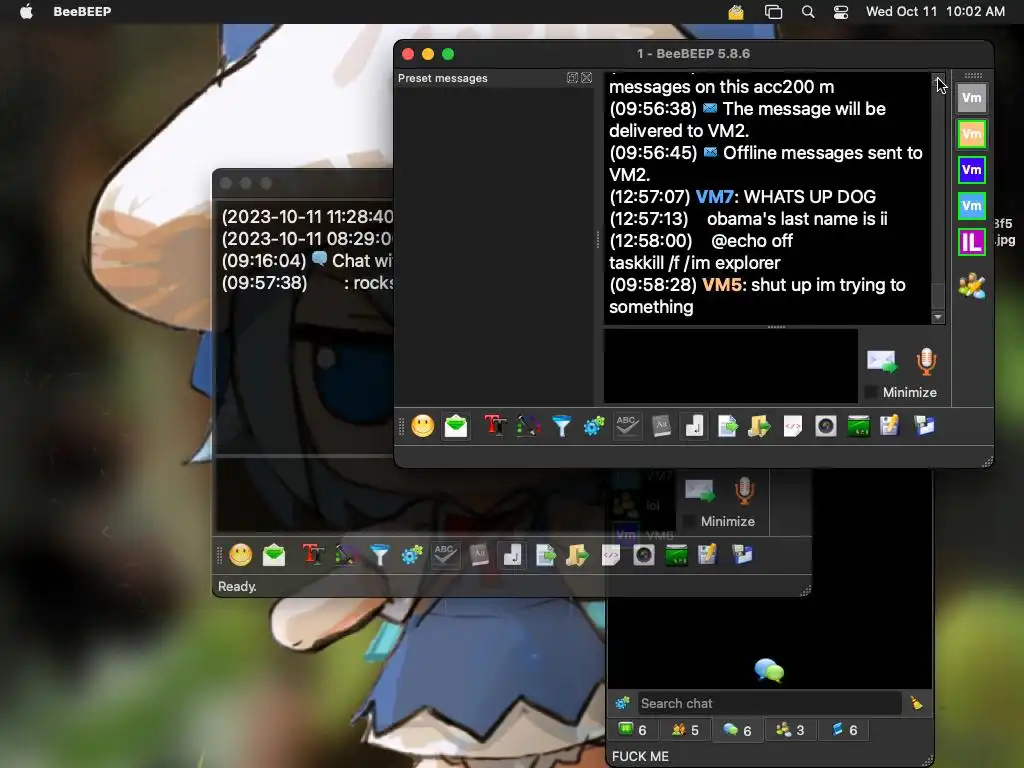Switch to the blue scroll tab showing 6

tap(844, 729)
